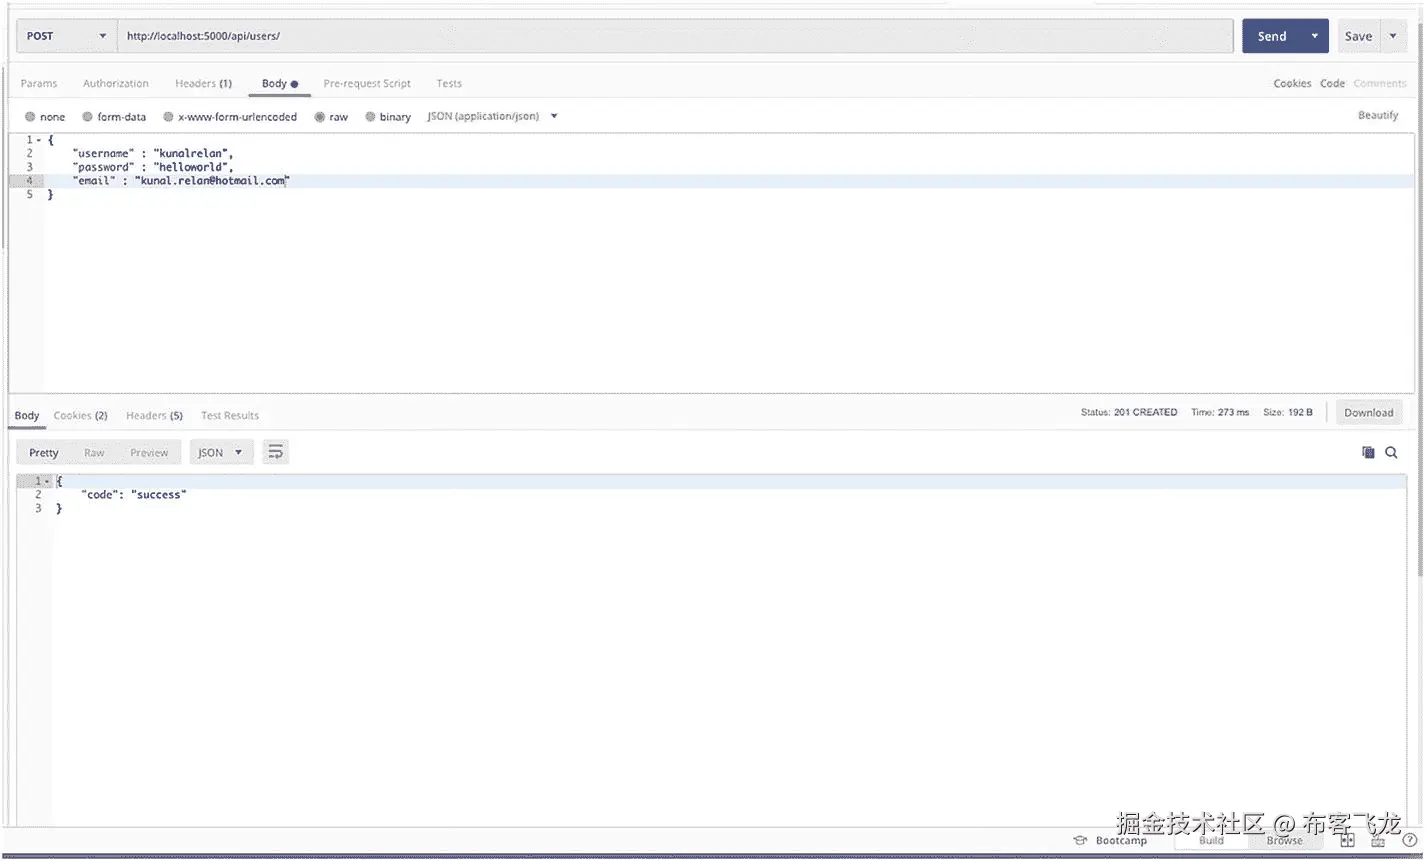Open the response JSON format dropdown
1425x861 pixels.
coord(220,453)
